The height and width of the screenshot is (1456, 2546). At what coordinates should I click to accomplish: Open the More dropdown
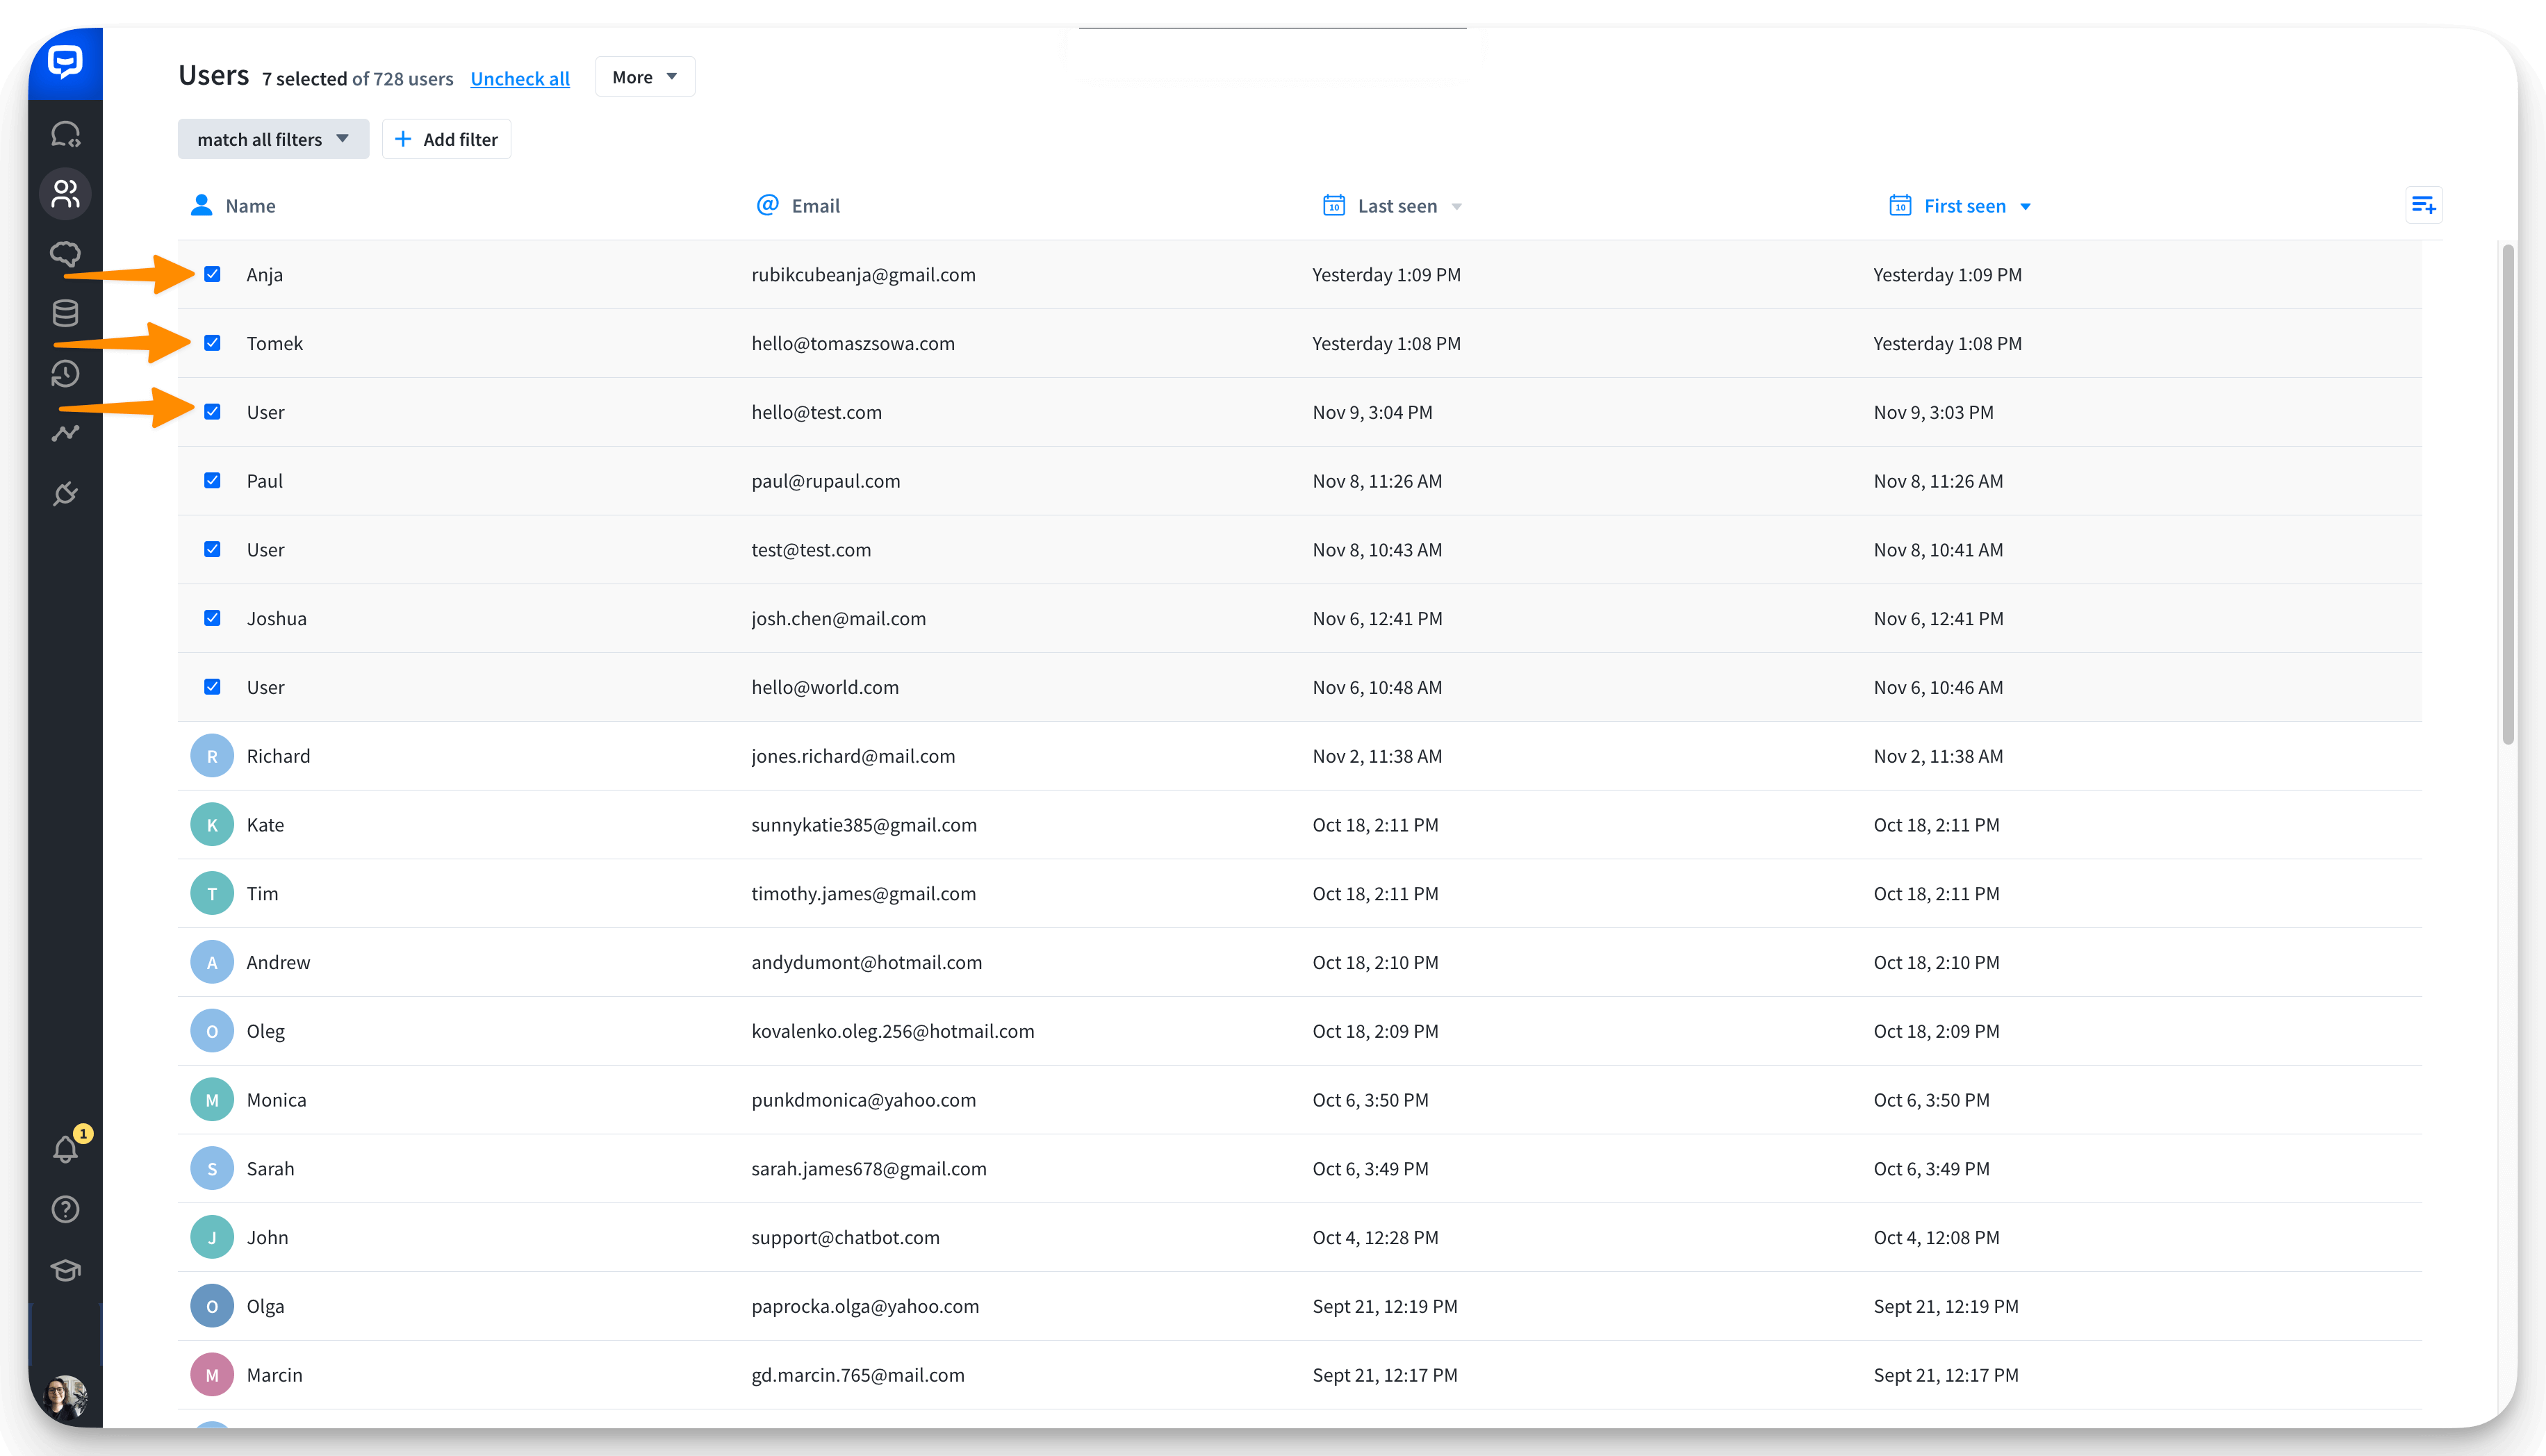click(x=645, y=77)
